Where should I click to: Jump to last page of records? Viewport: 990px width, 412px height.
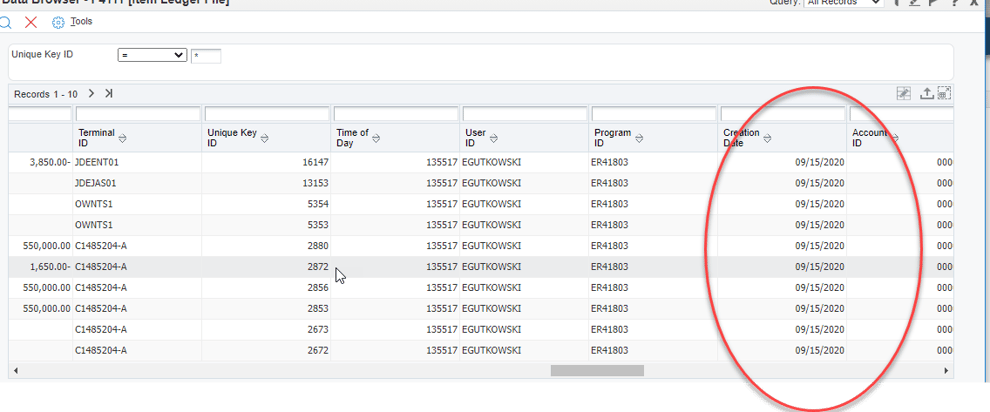(108, 94)
